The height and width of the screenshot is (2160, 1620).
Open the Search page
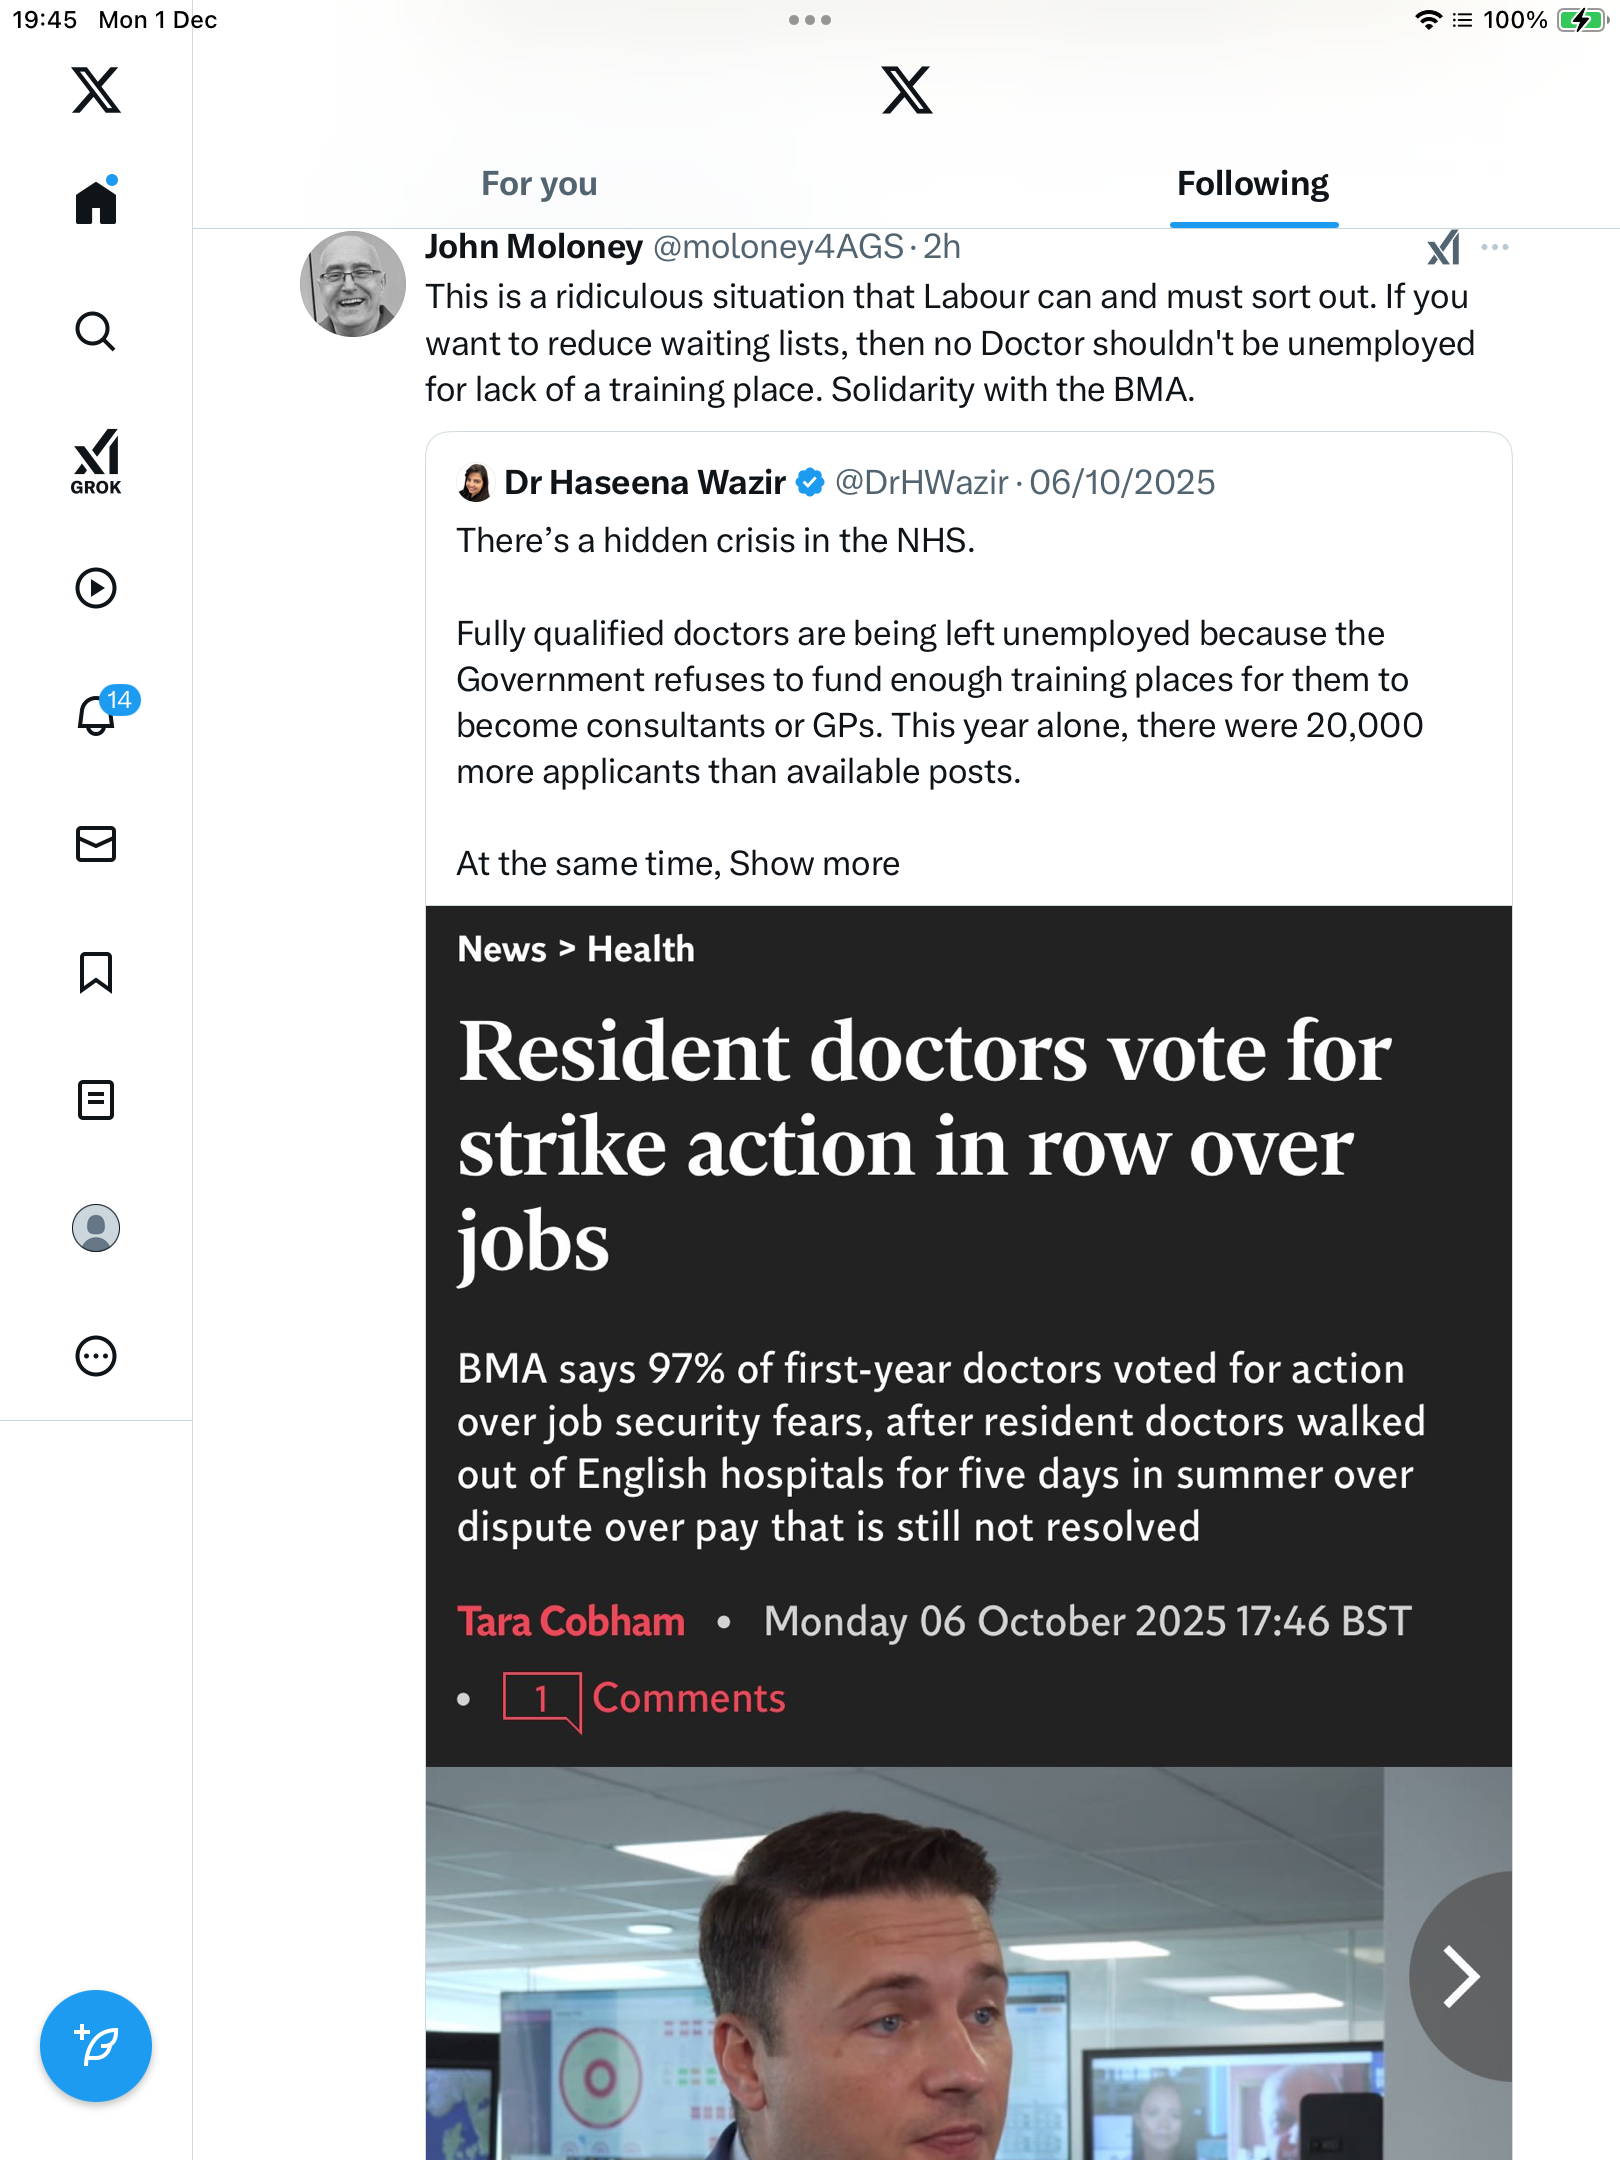[x=96, y=331]
